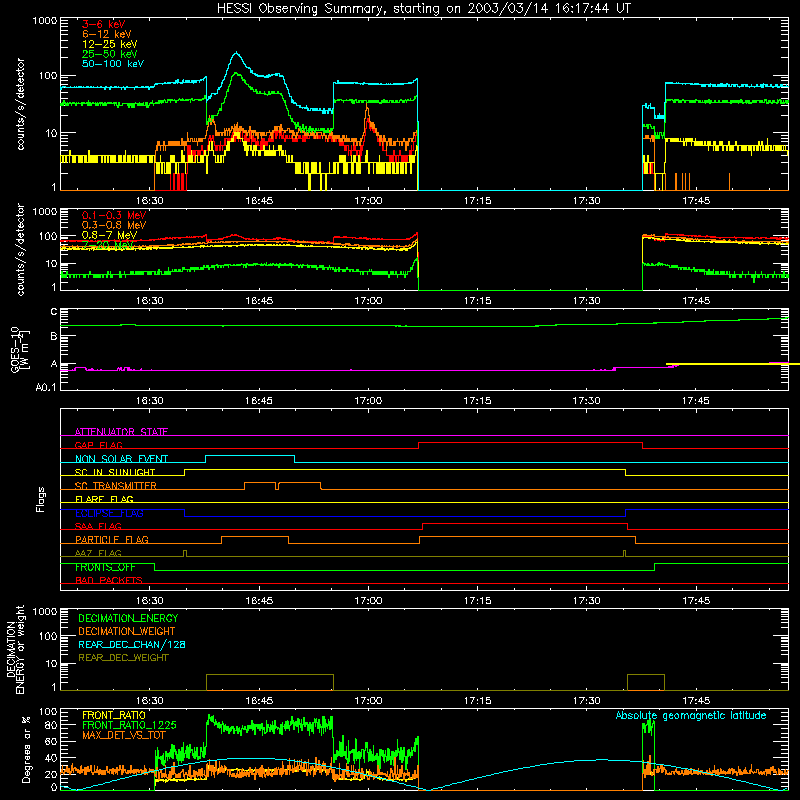This screenshot has width=800, height=800.
Task: Click the SC_IN_SUNLIGHT flag label
Action: point(115,472)
